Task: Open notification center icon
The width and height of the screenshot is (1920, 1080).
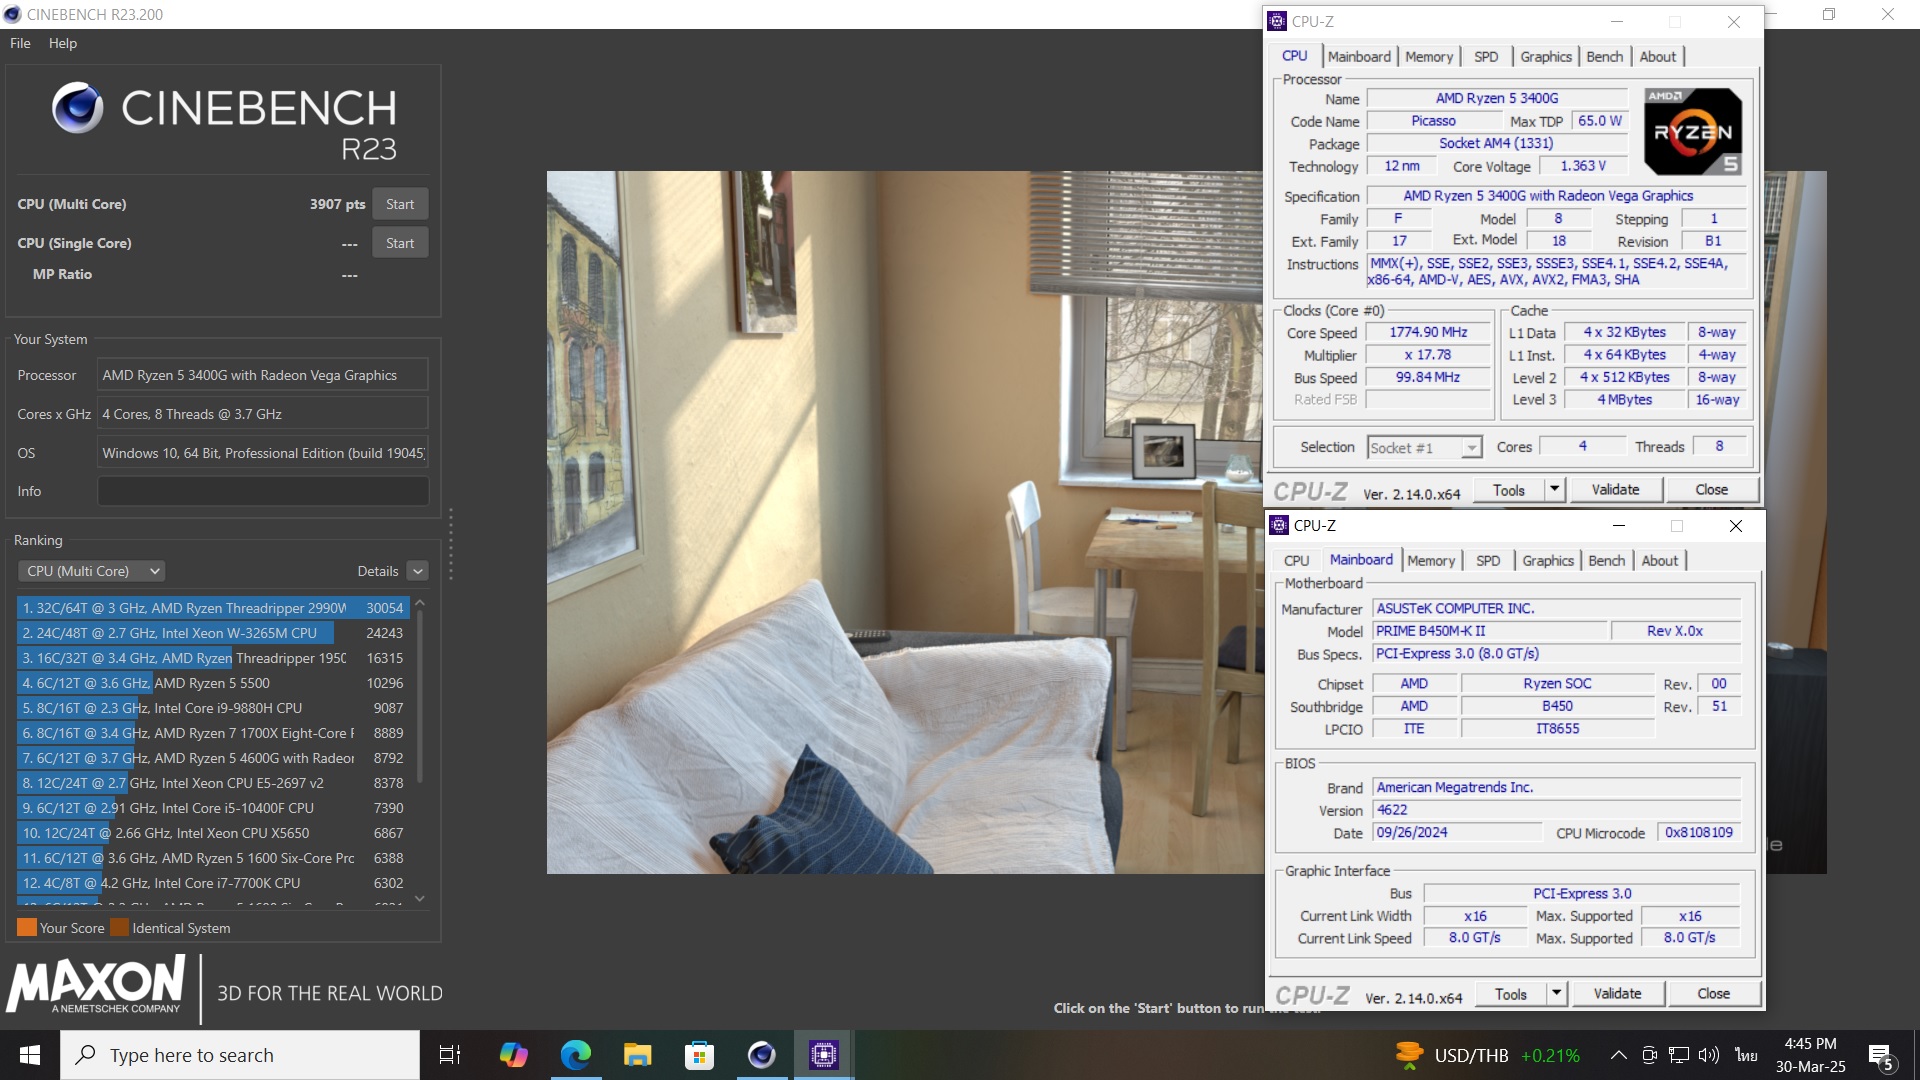Action: tap(1880, 1056)
